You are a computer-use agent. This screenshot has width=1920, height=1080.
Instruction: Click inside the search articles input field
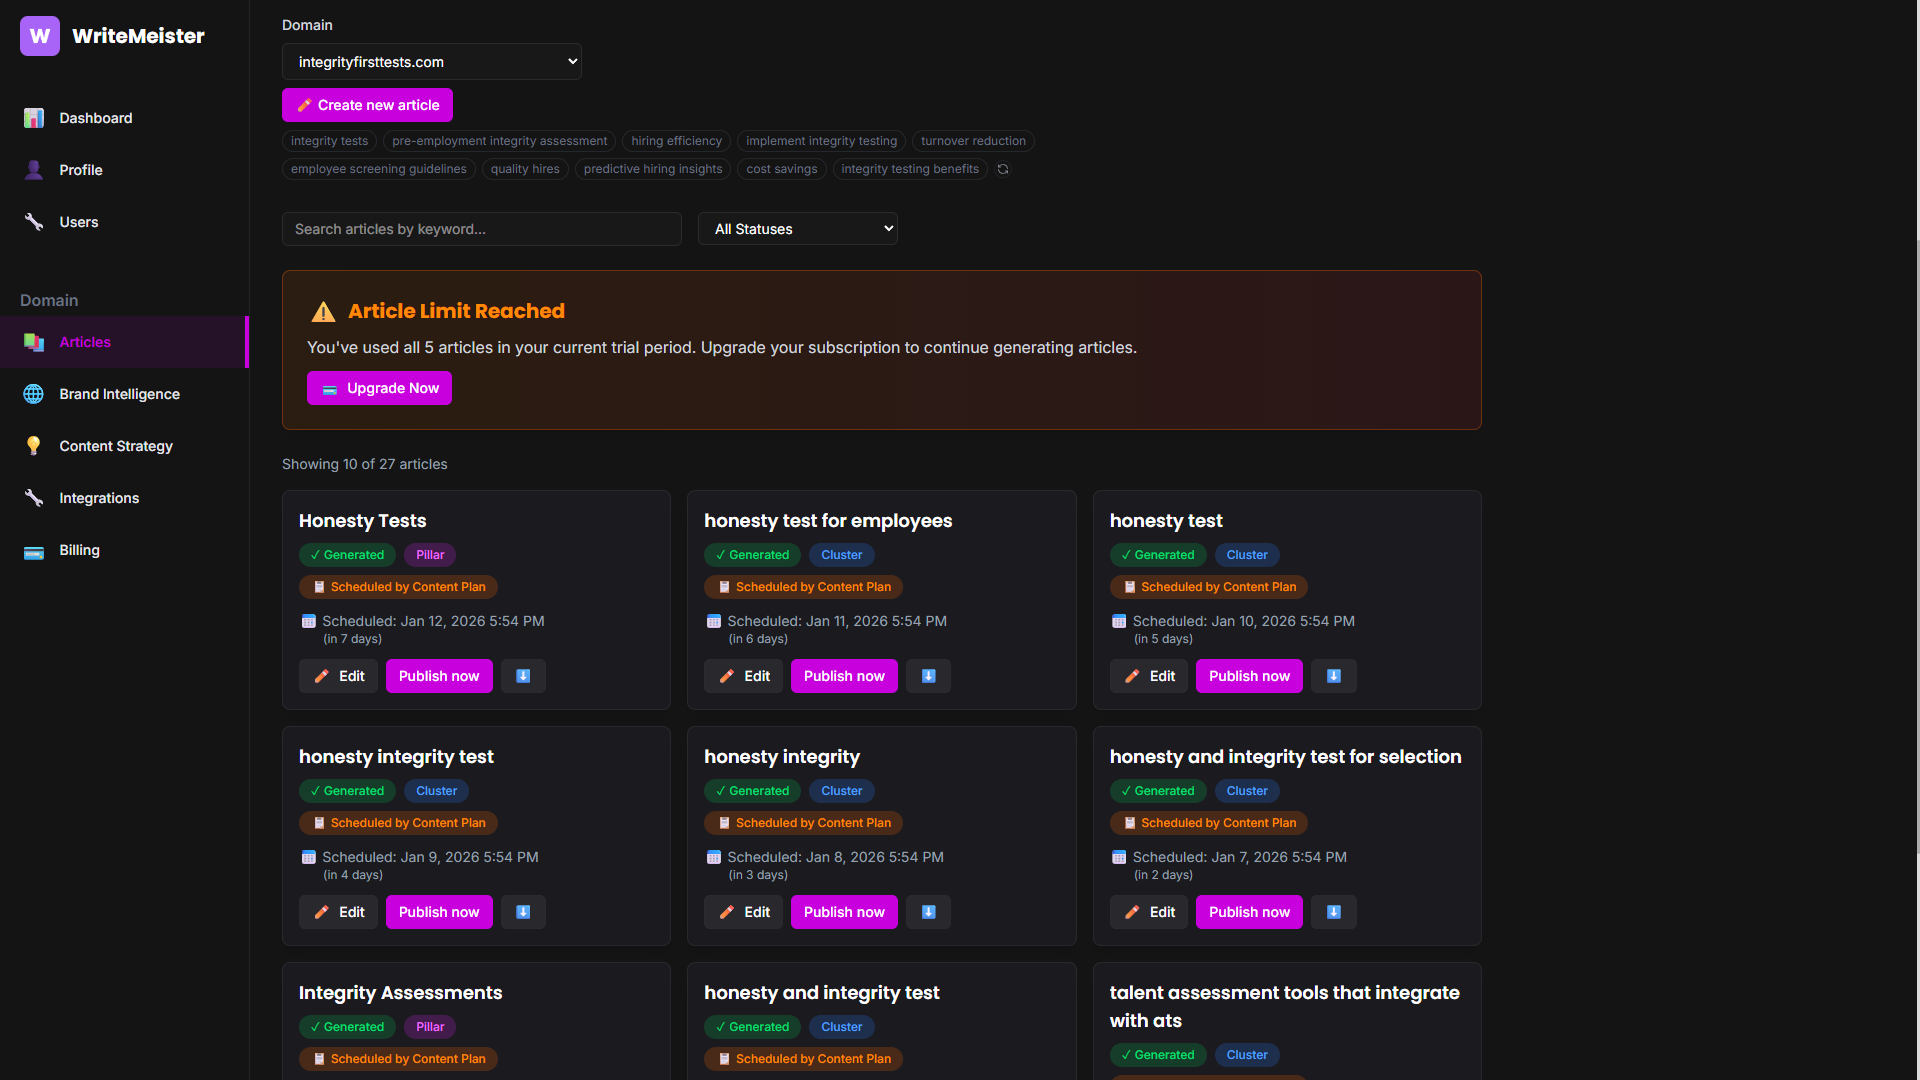[x=481, y=228]
